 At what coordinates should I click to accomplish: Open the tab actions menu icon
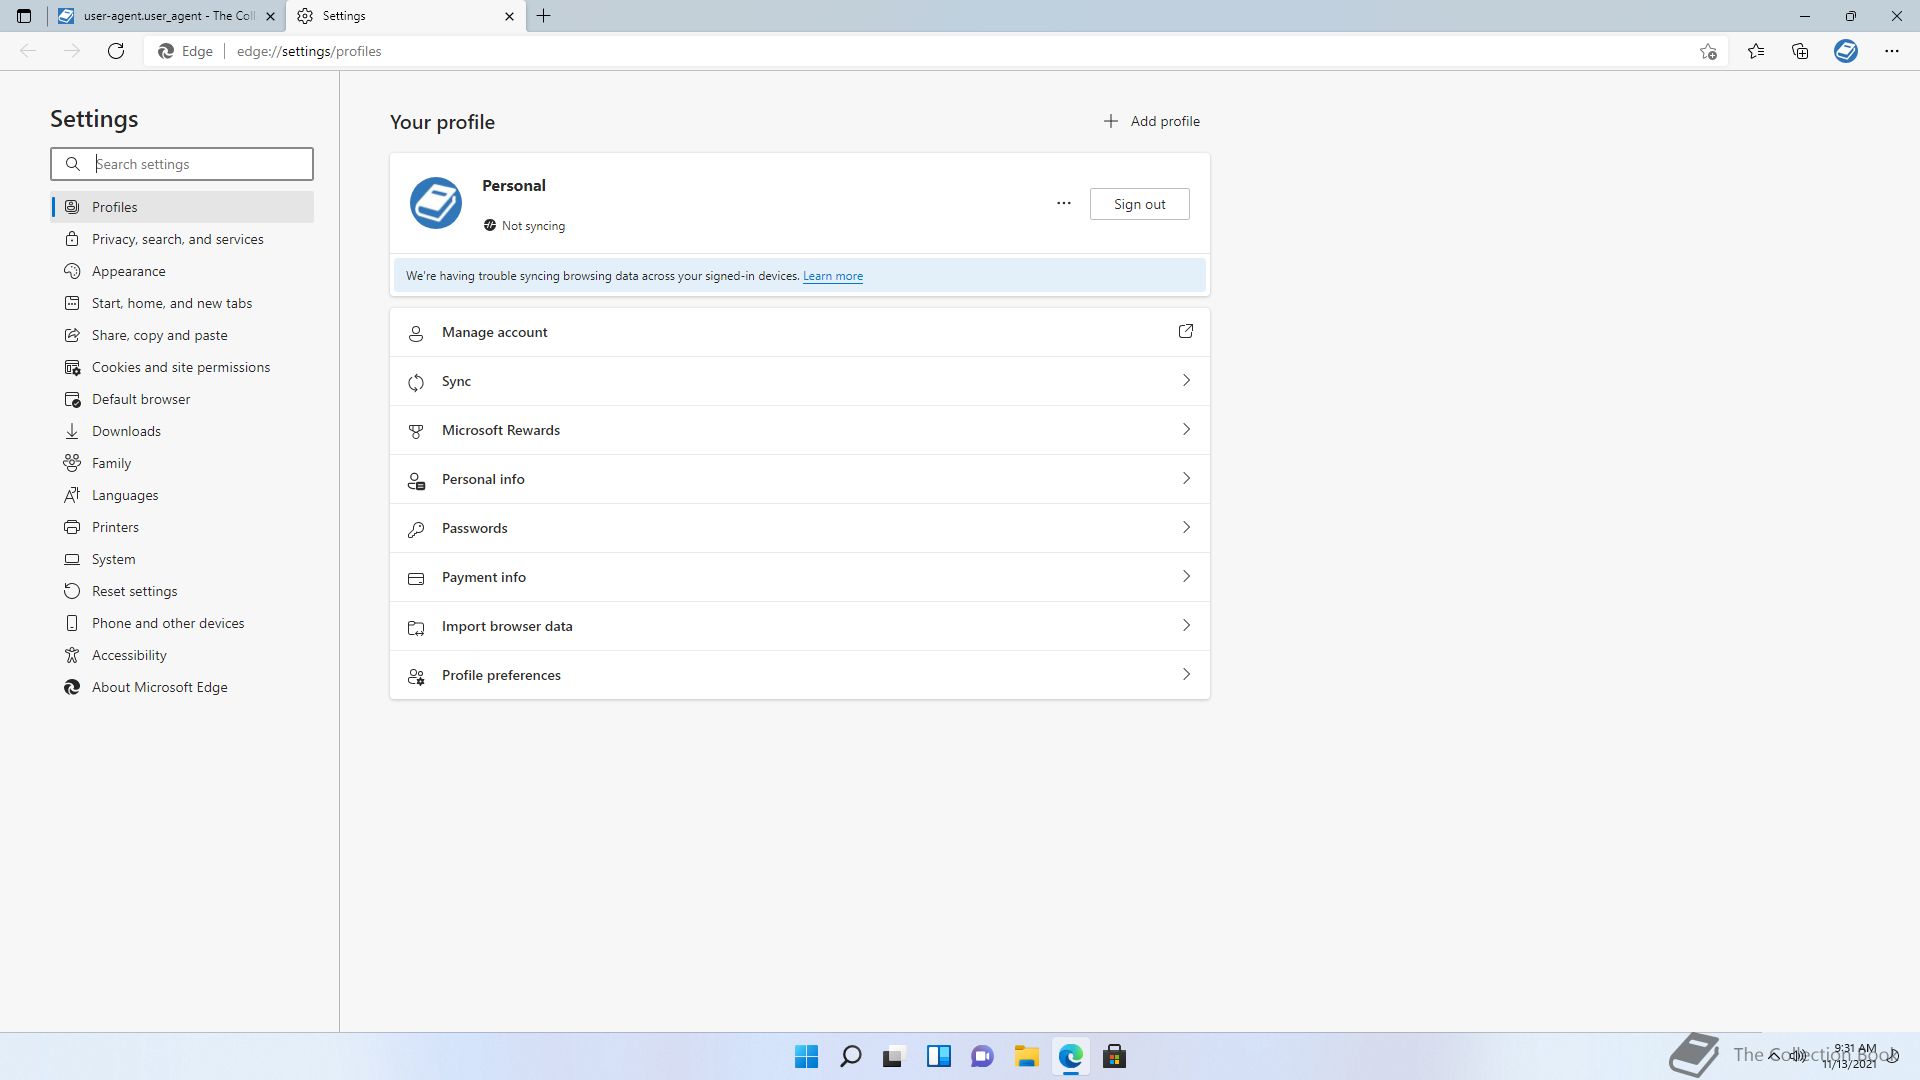click(24, 16)
